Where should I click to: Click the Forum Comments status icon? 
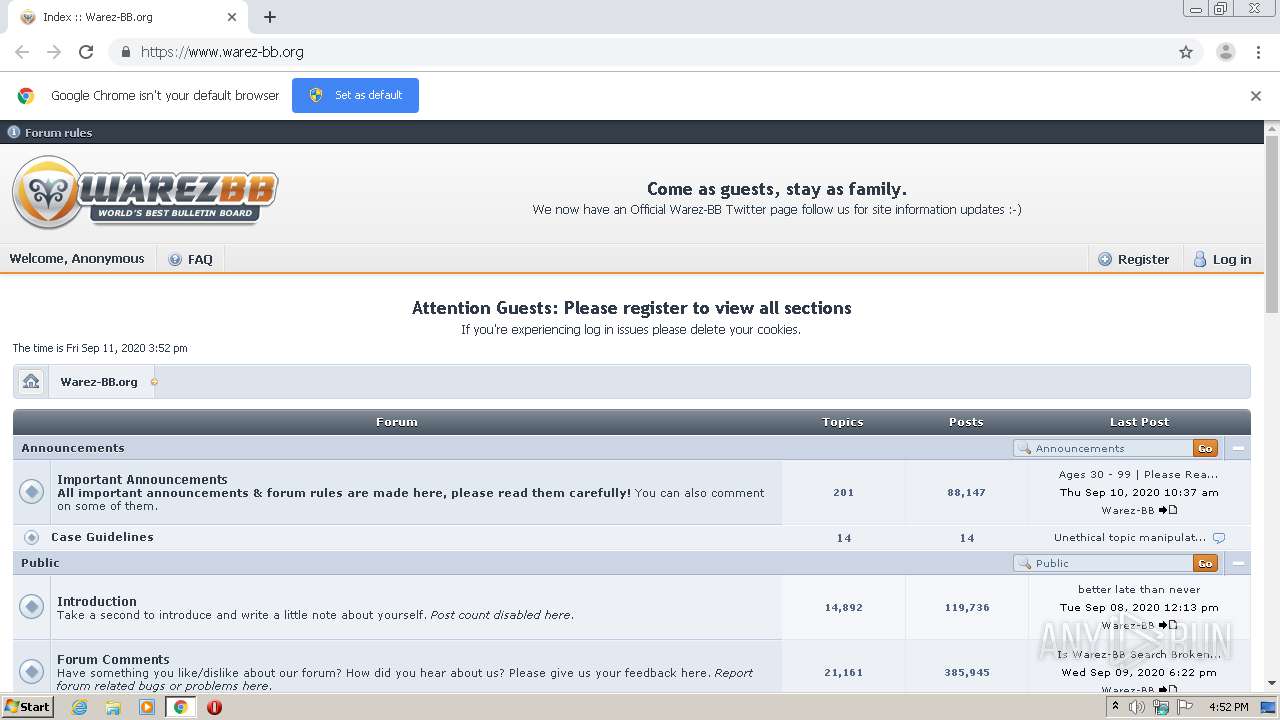[32, 671]
